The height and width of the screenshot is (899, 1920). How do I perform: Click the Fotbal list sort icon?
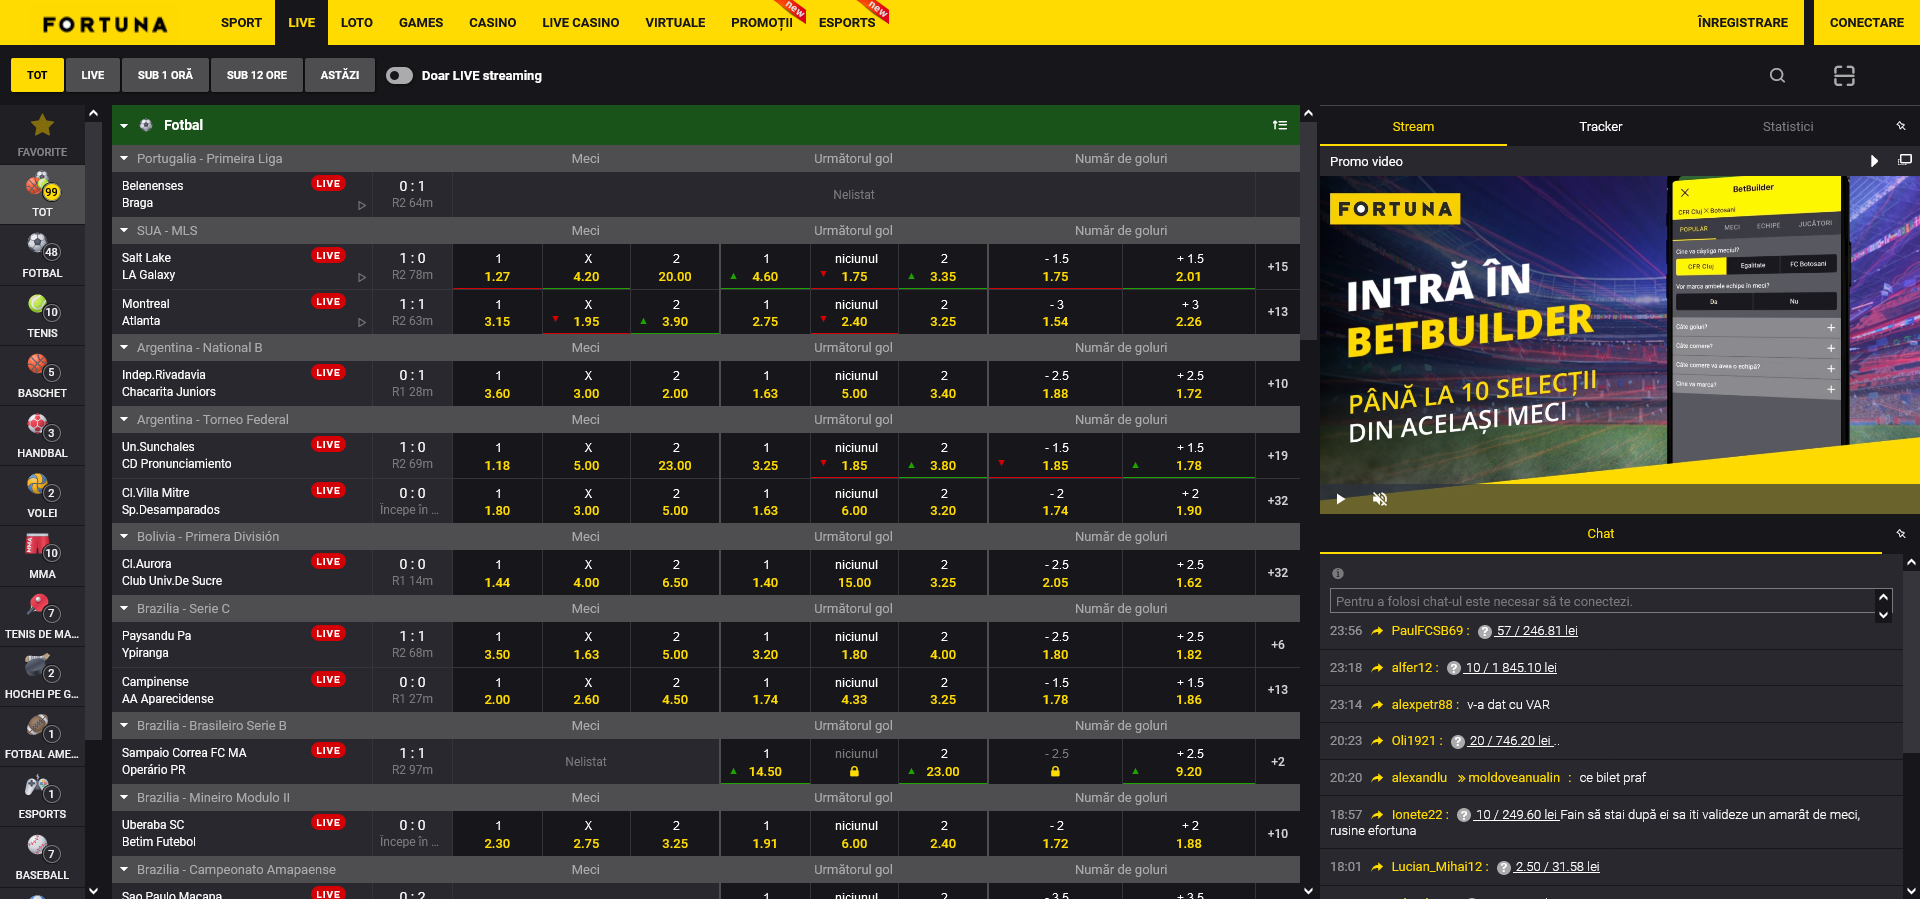pos(1279,125)
